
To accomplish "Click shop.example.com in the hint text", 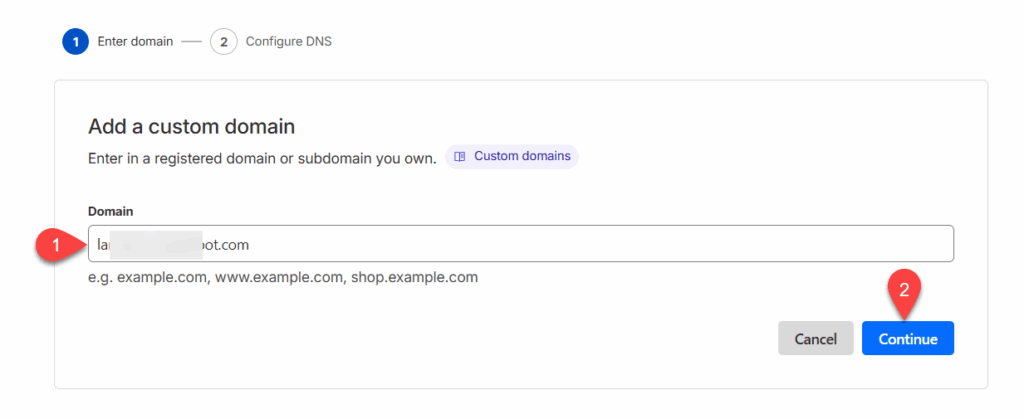I will [x=414, y=277].
